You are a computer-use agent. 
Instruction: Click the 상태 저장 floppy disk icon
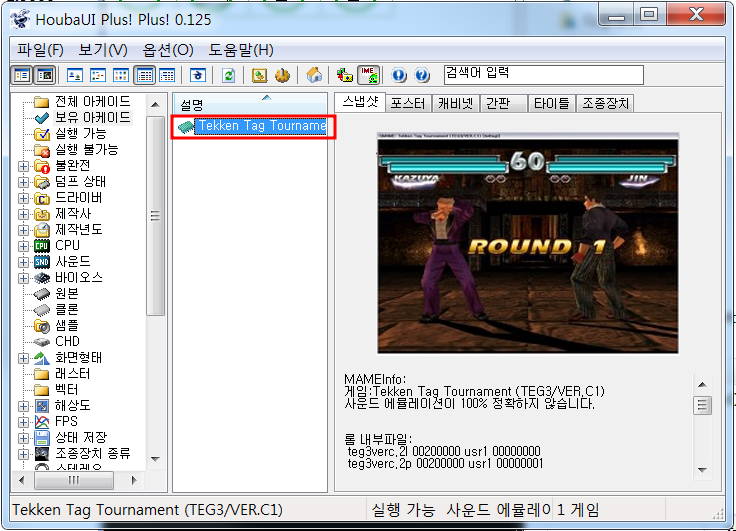(x=42, y=438)
